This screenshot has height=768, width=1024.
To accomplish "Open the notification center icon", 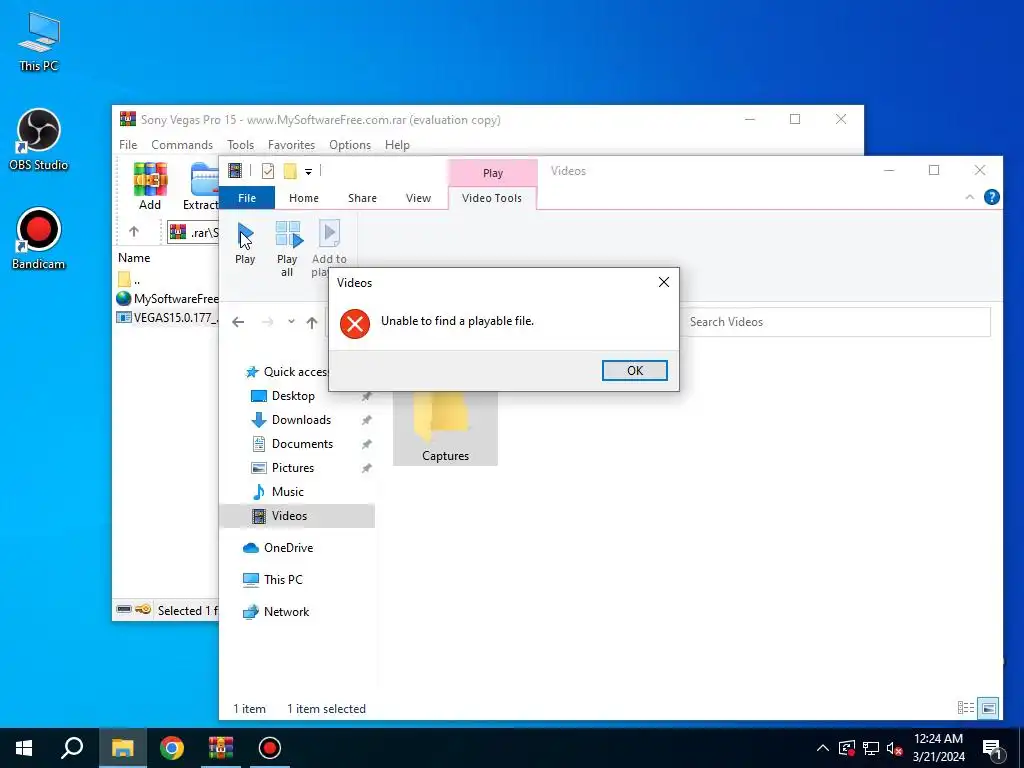I will pos(992,749).
